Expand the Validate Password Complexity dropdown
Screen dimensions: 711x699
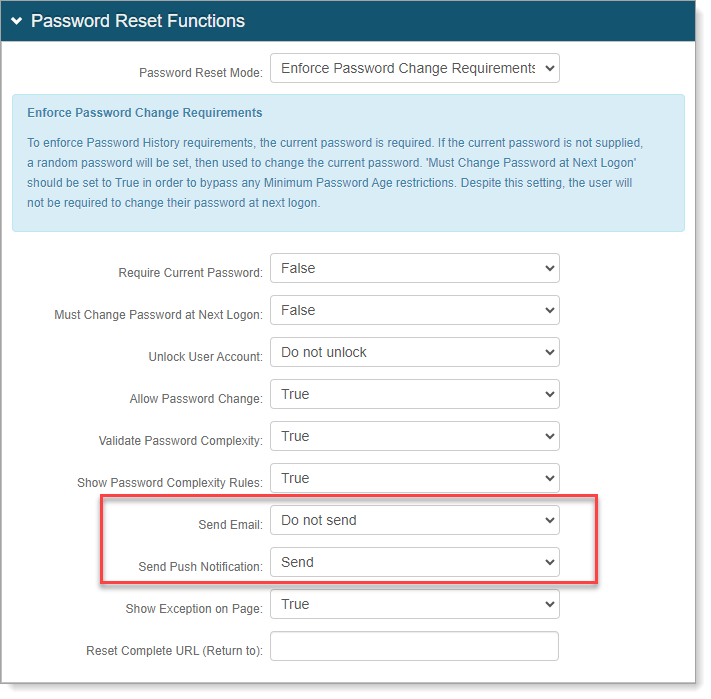tap(414, 437)
